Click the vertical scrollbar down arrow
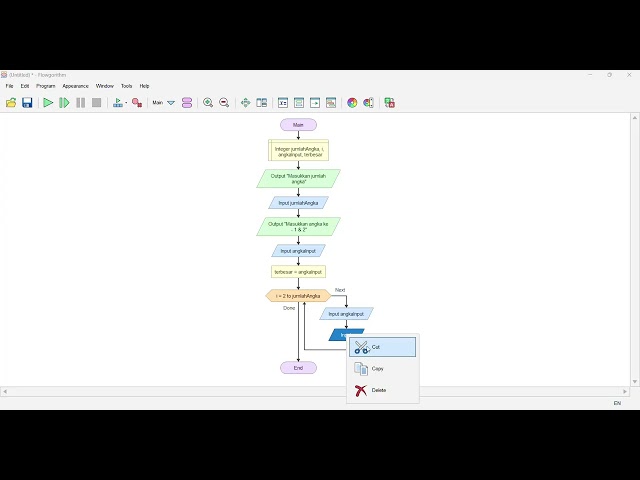The width and height of the screenshot is (640, 480). [x=635, y=382]
